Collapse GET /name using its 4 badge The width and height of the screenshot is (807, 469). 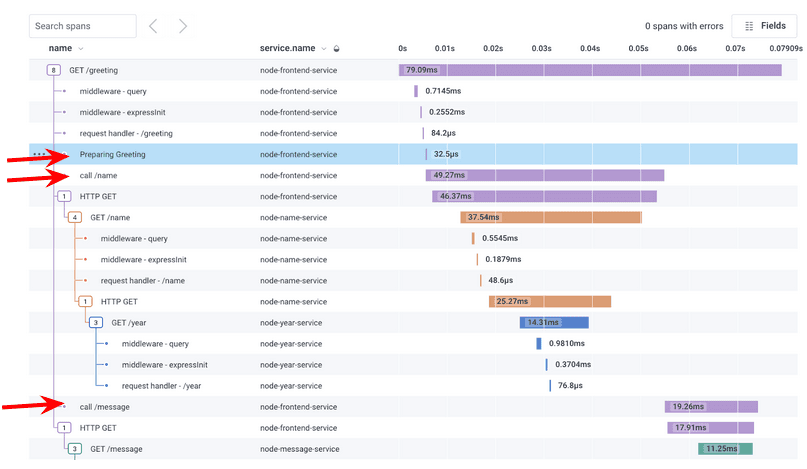[x=75, y=218]
